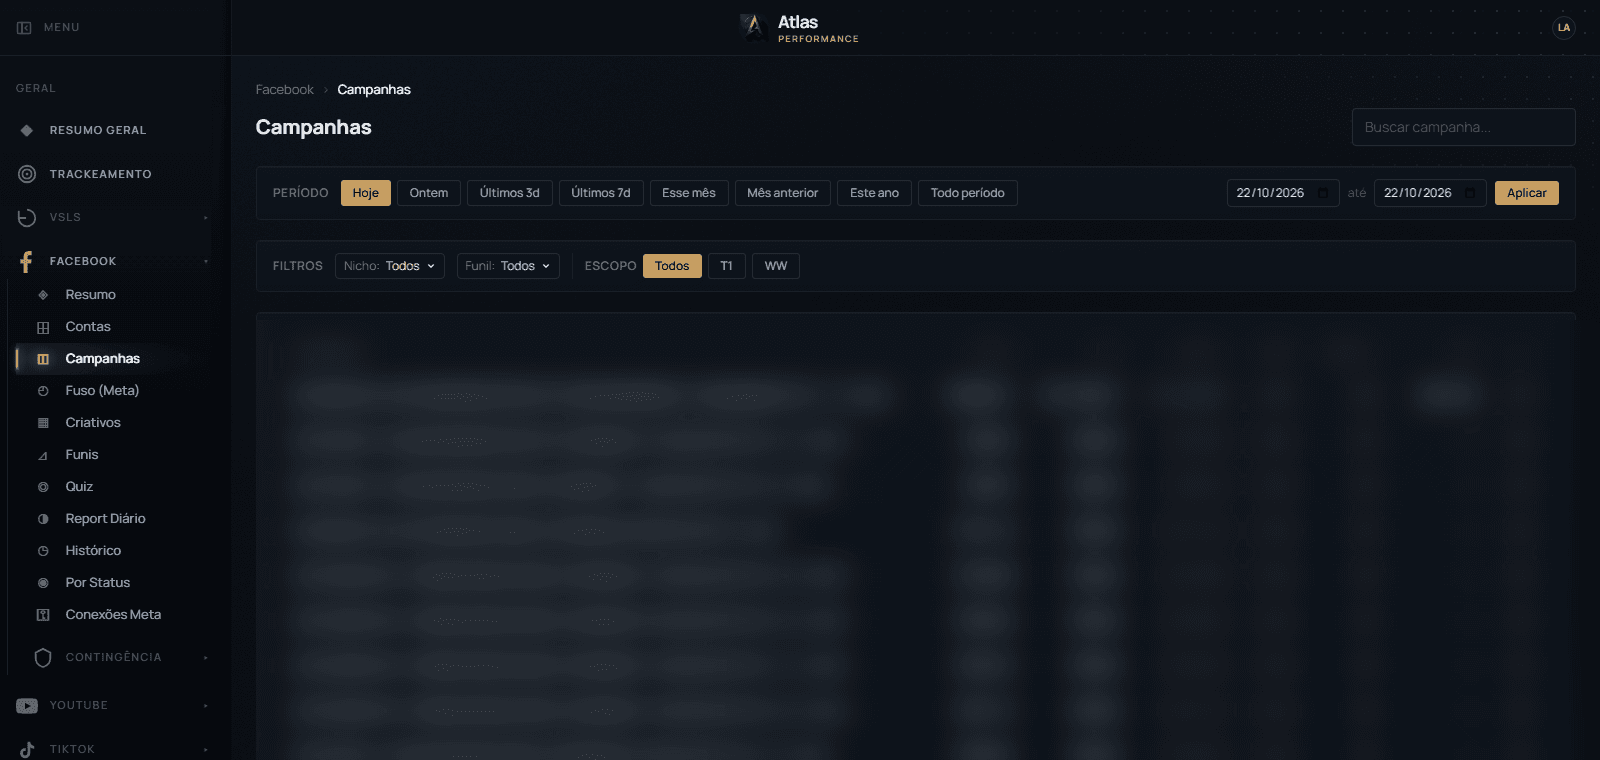Screen dimensions: 1600x760
Task: Click the Contingência shield icon
Action: [43, 658]
